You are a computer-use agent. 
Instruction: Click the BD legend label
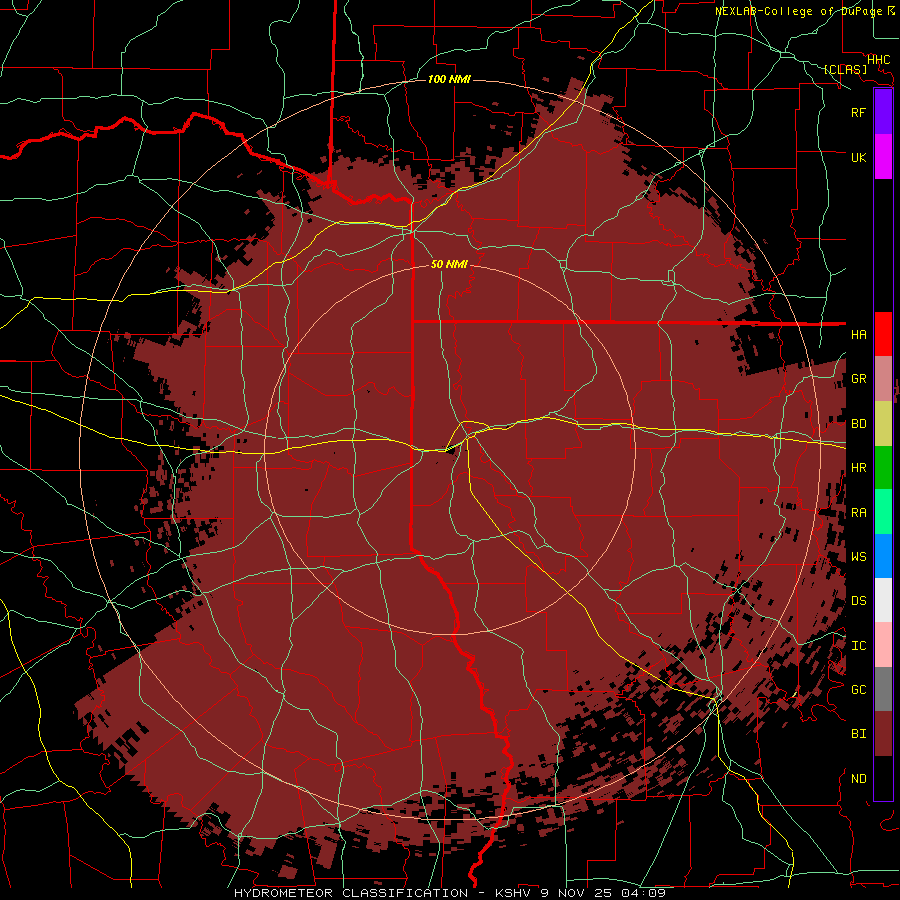tap(859, 424)
